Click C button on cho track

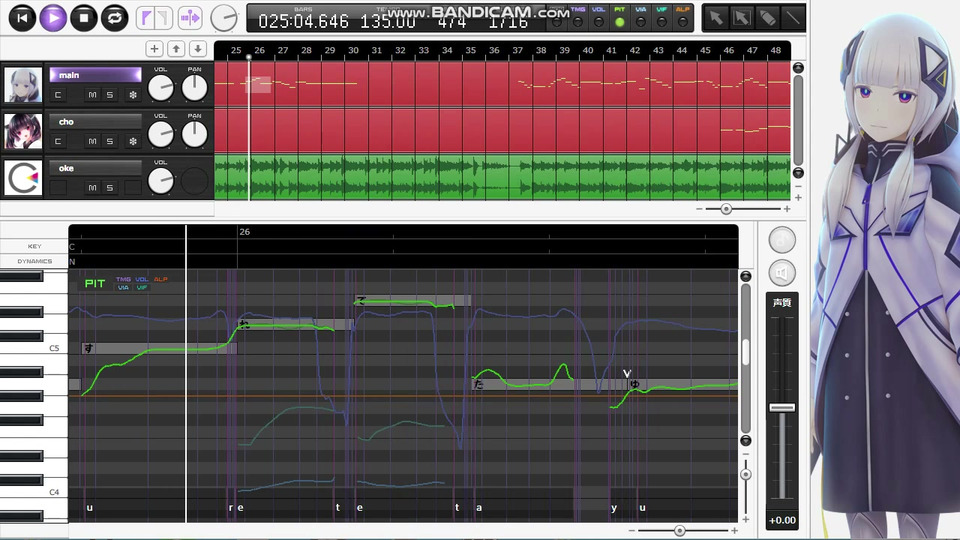(x=58, y=141)
